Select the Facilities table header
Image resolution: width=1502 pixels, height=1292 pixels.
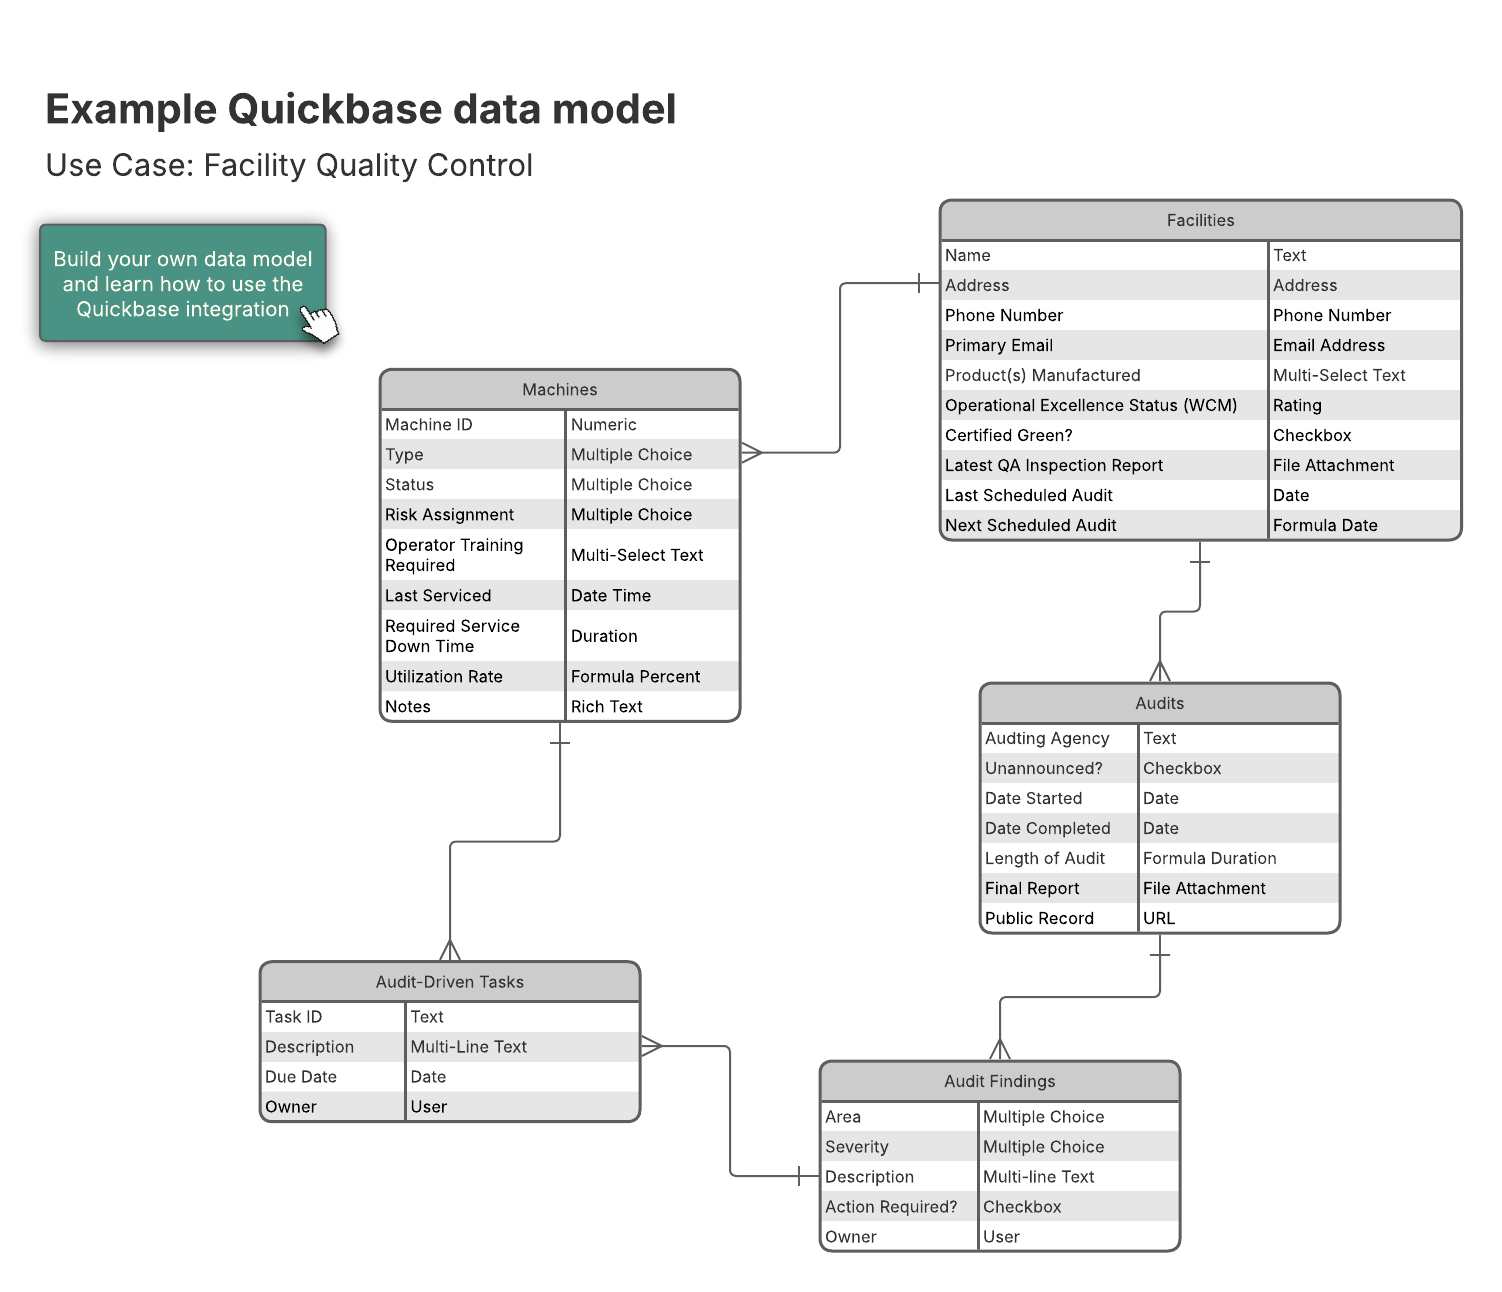coord(1200,220)
